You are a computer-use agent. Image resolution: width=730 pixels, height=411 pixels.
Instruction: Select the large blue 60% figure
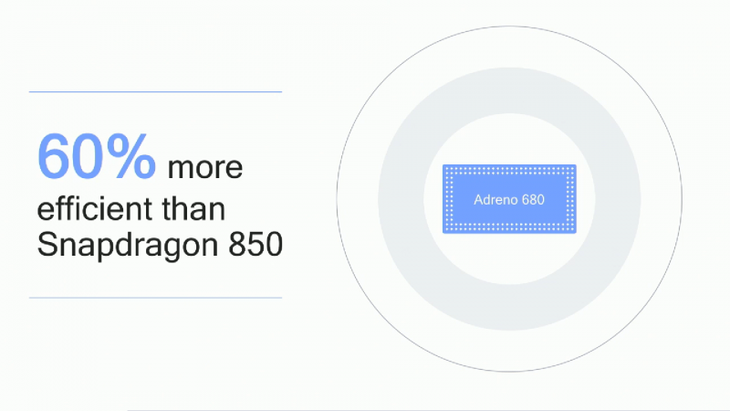(96, 156)
